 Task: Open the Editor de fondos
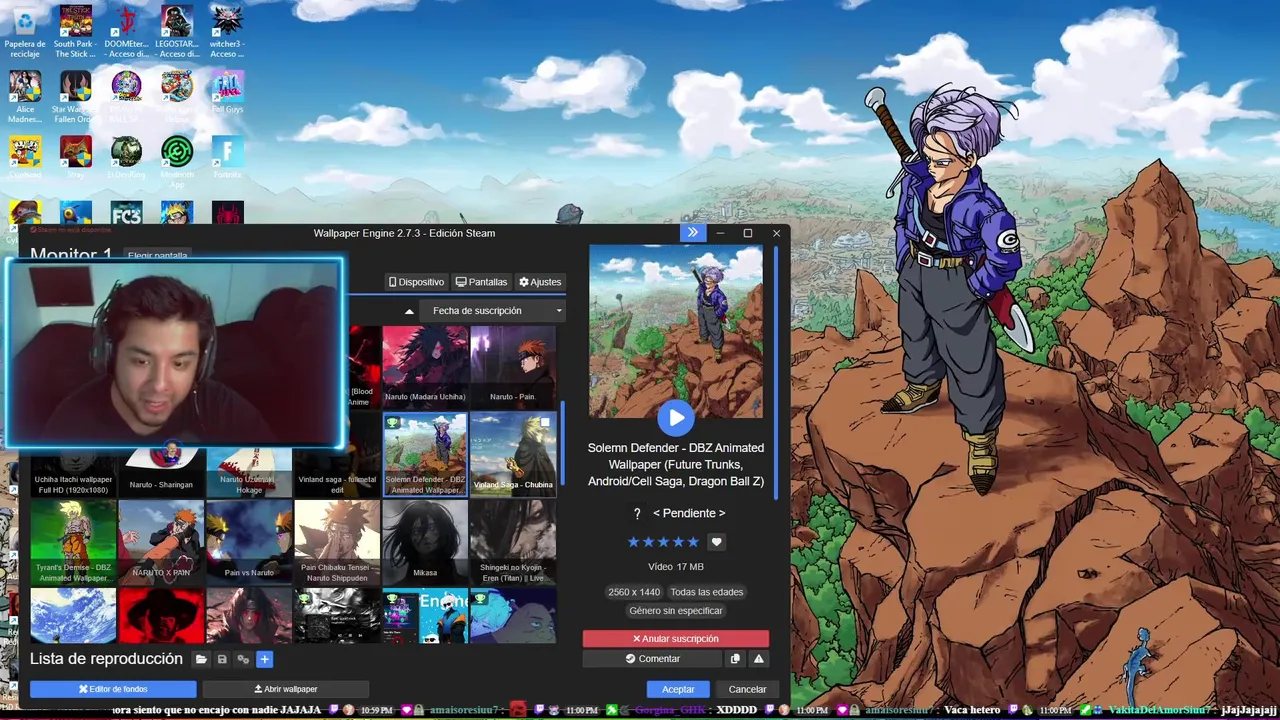(113, 689)
